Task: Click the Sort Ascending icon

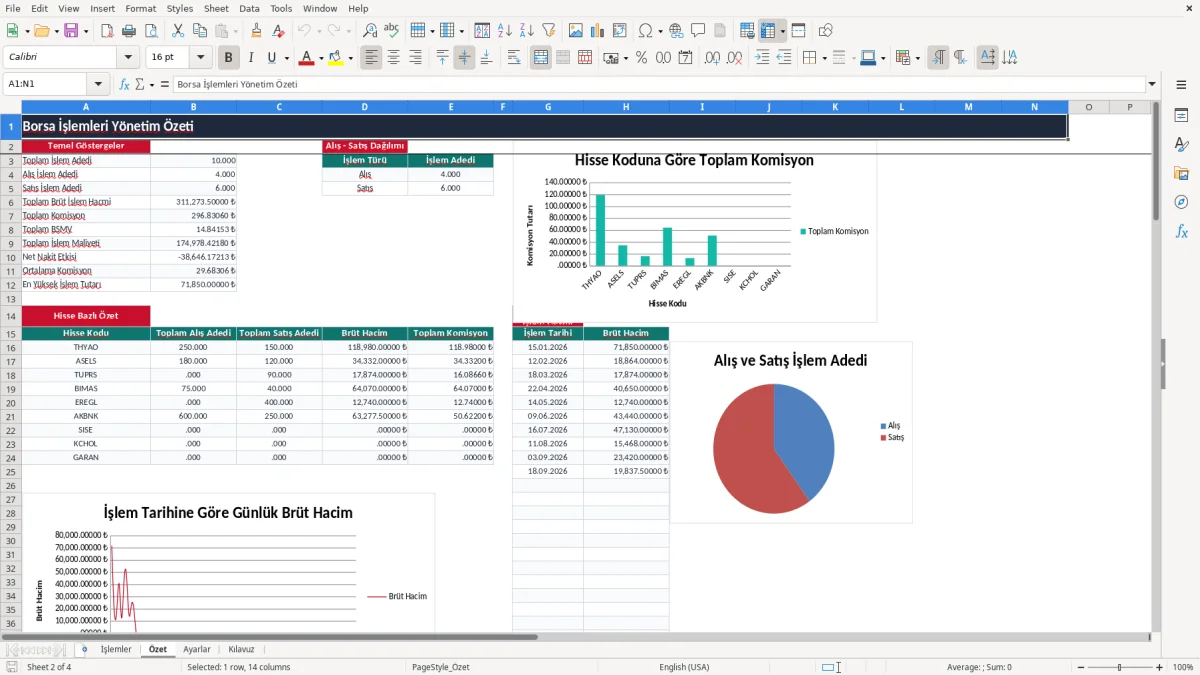Action: 505,31
